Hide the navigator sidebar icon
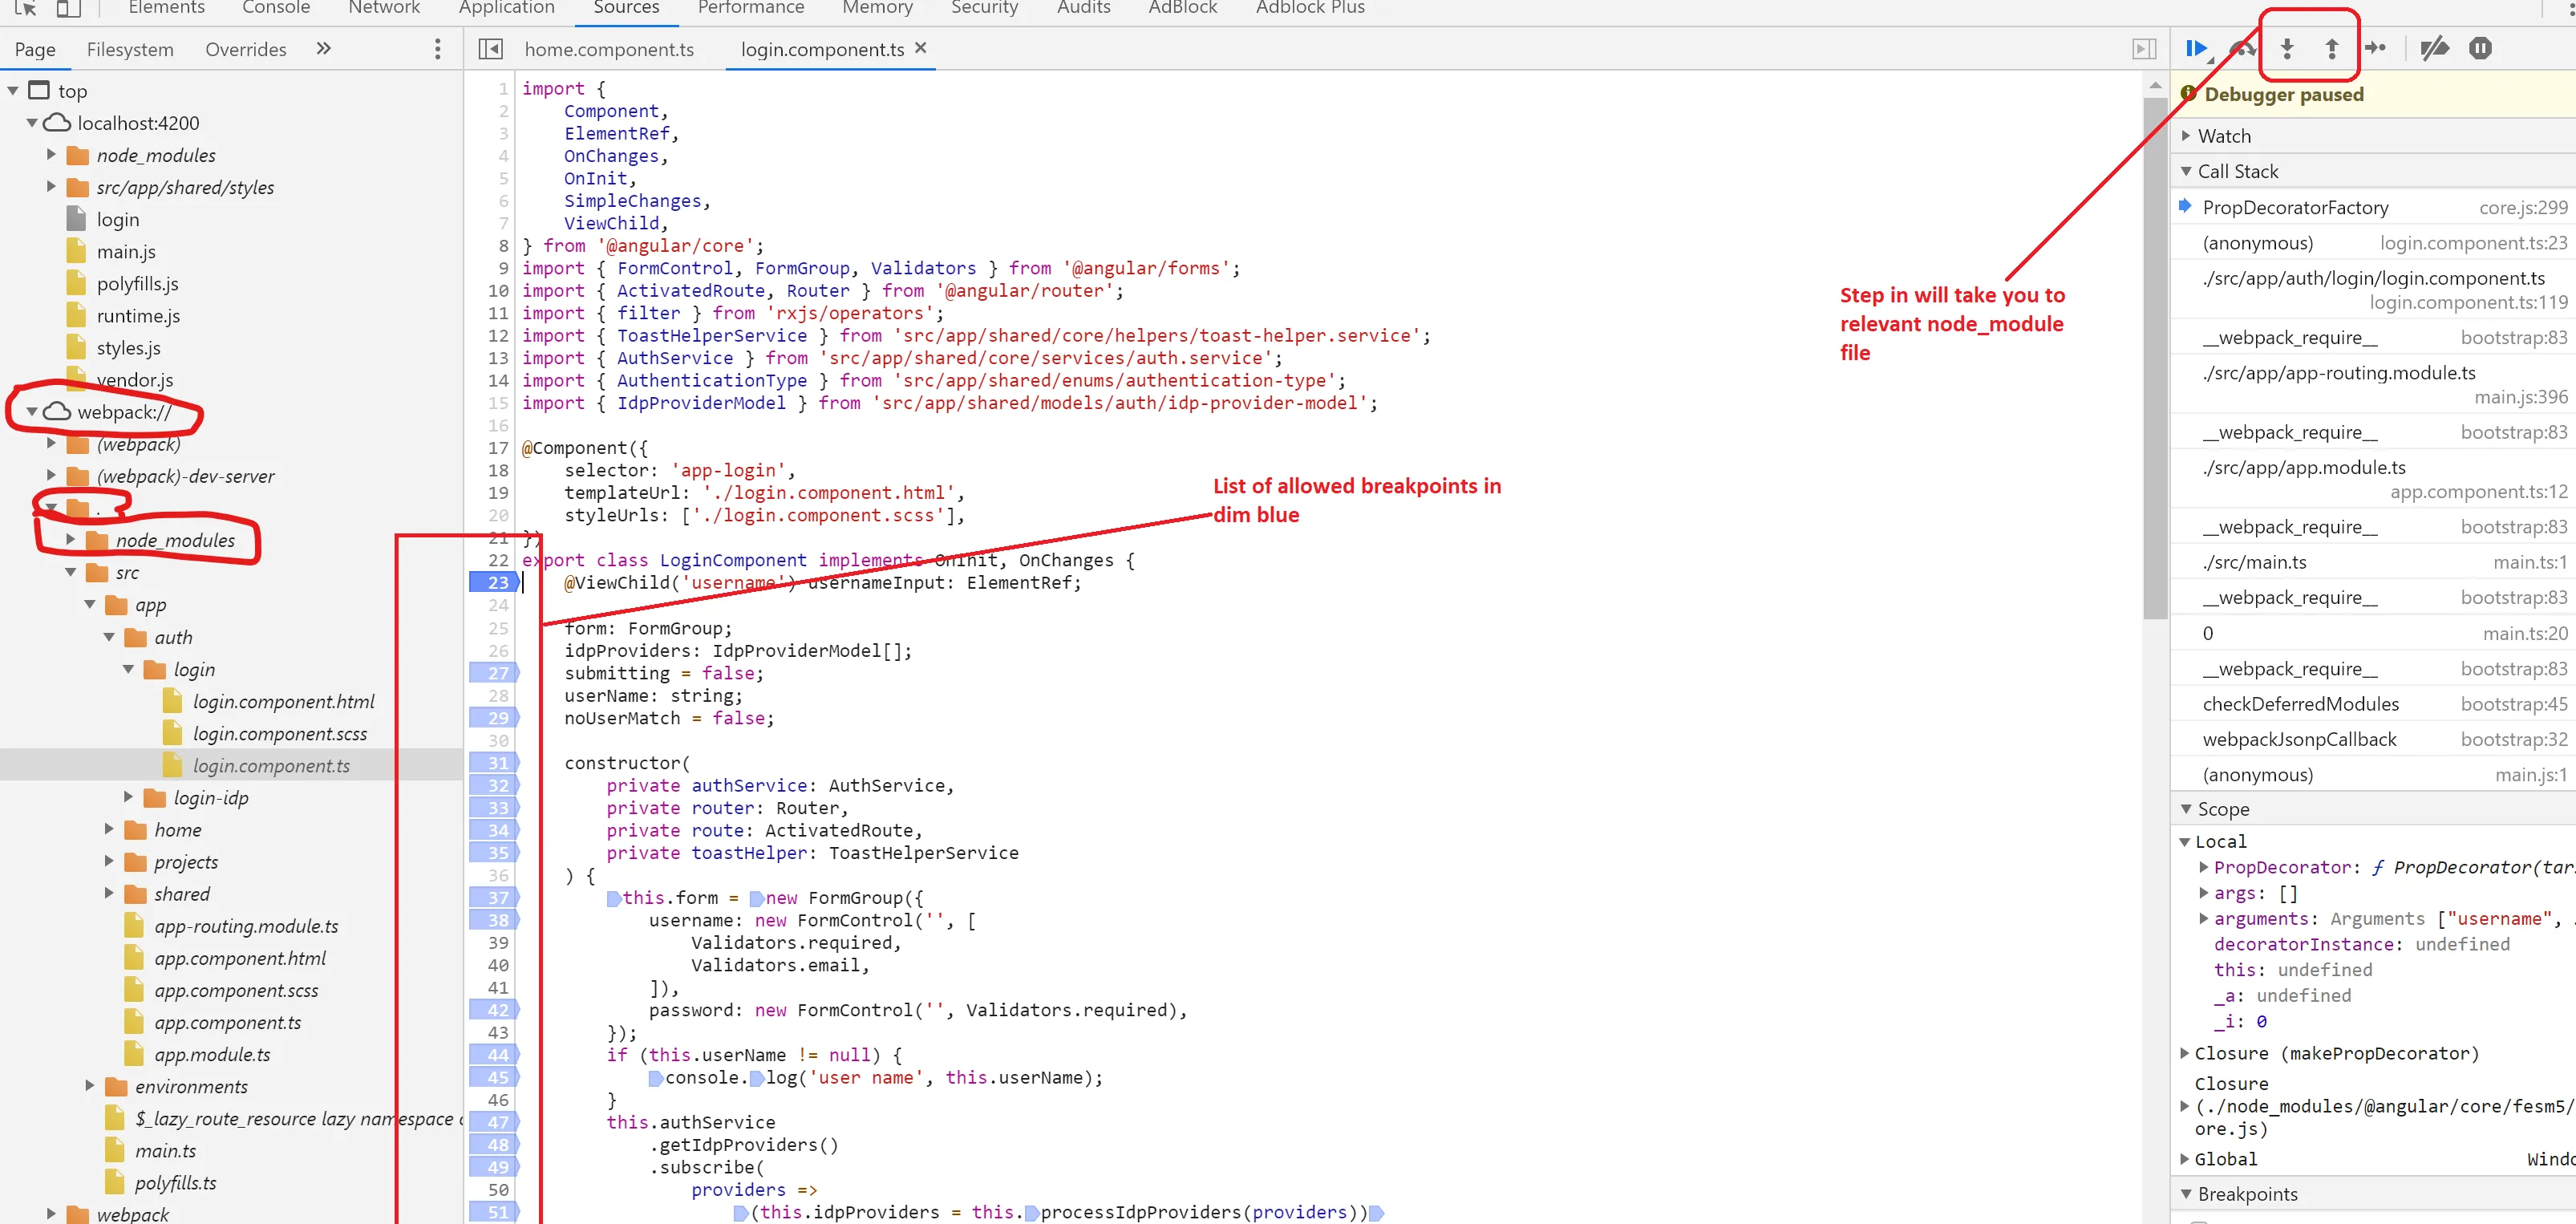The width and height of the screenshot is (2576, 1224). pyautogui.click(x=490, y=49)
